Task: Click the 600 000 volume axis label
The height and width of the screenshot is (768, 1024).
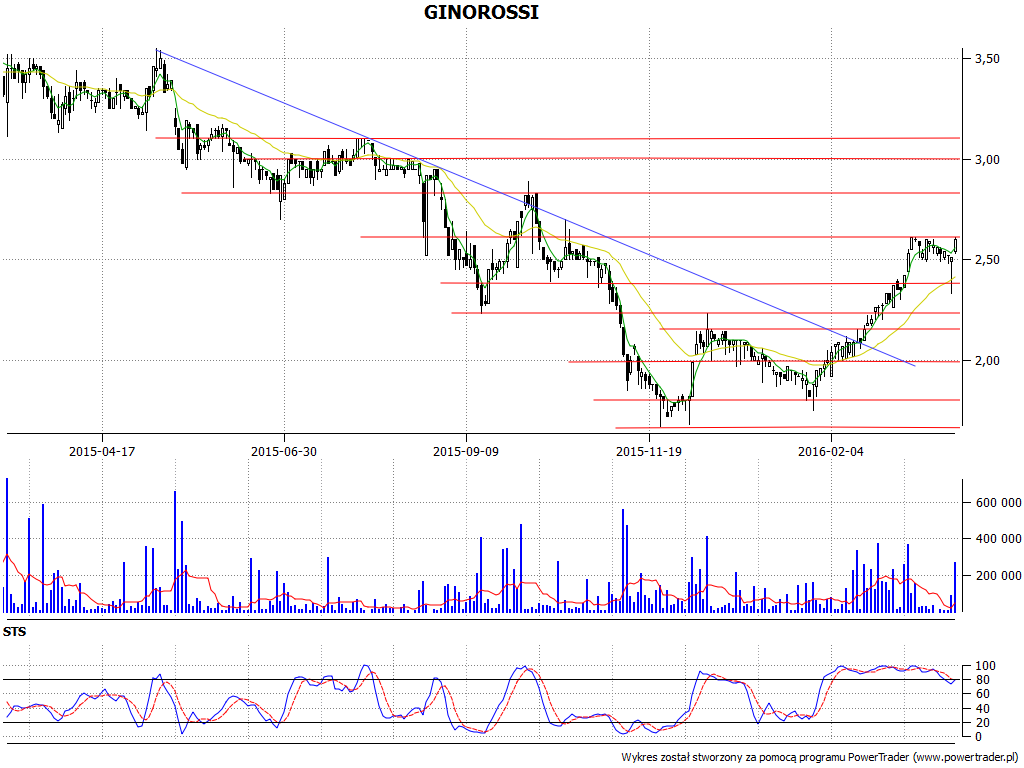Action: pyautogui.click(x=998, y=503)
